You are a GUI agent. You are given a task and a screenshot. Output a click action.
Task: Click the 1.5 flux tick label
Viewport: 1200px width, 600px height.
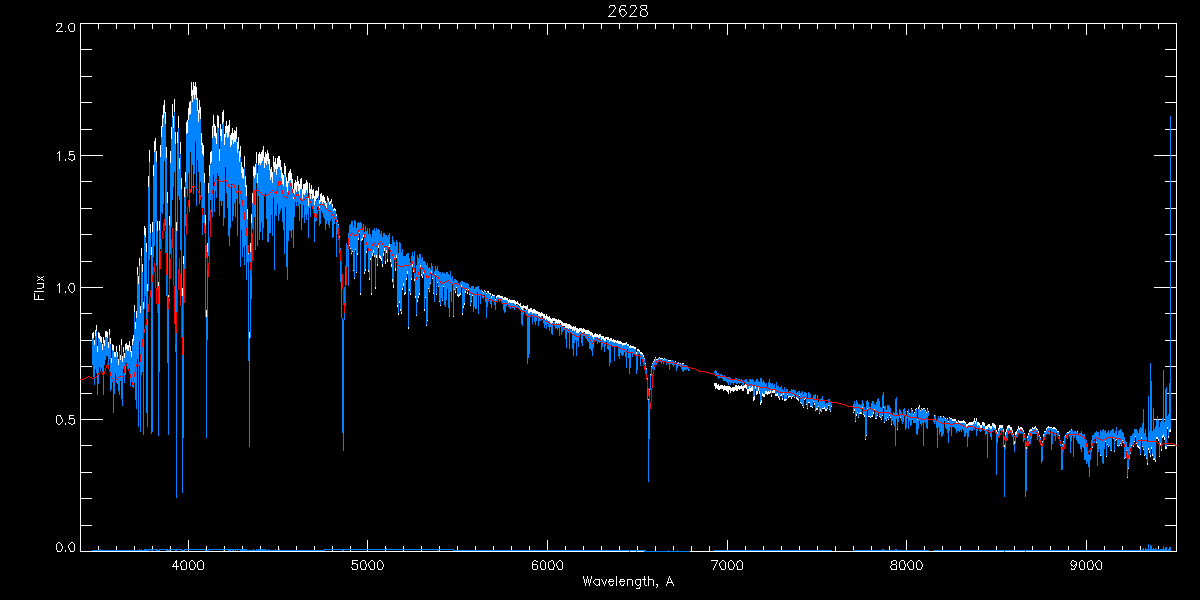point(66,157)
